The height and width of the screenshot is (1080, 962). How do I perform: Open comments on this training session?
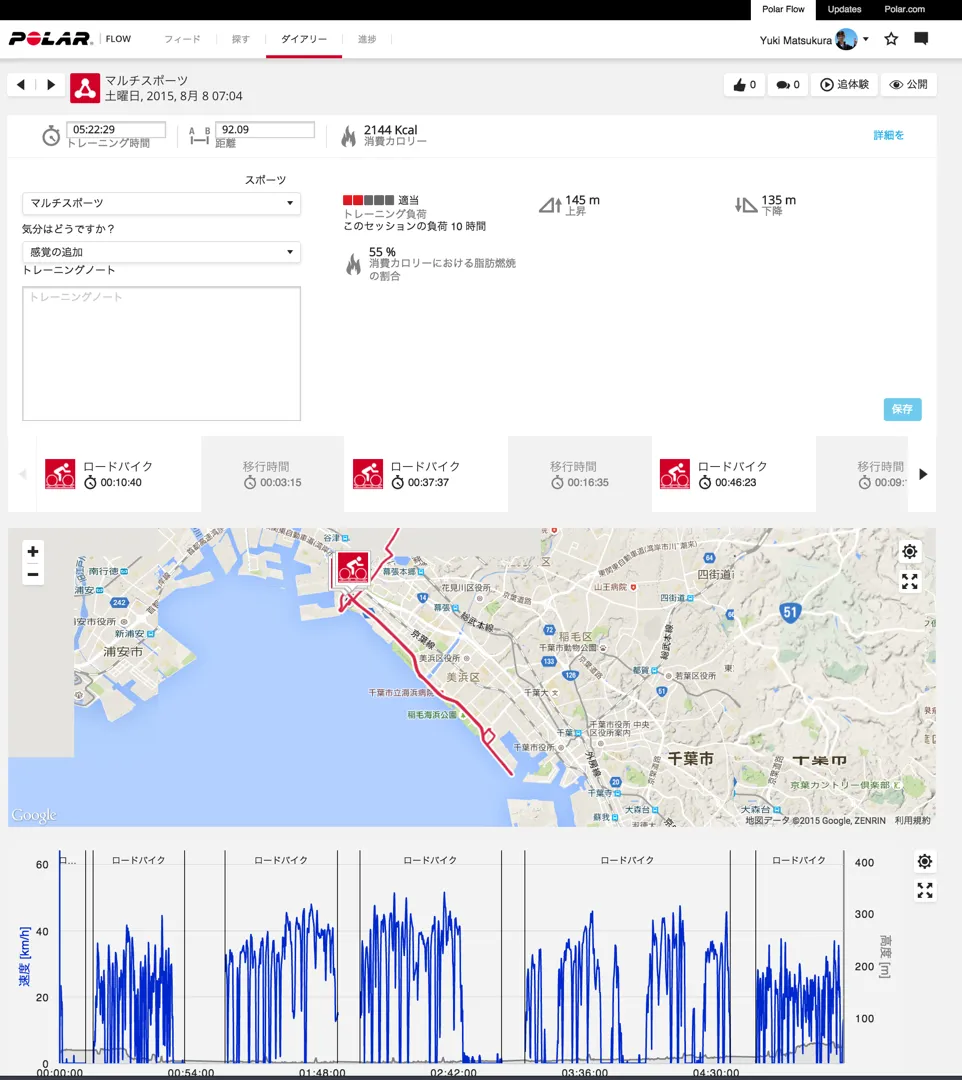point(788,85)
